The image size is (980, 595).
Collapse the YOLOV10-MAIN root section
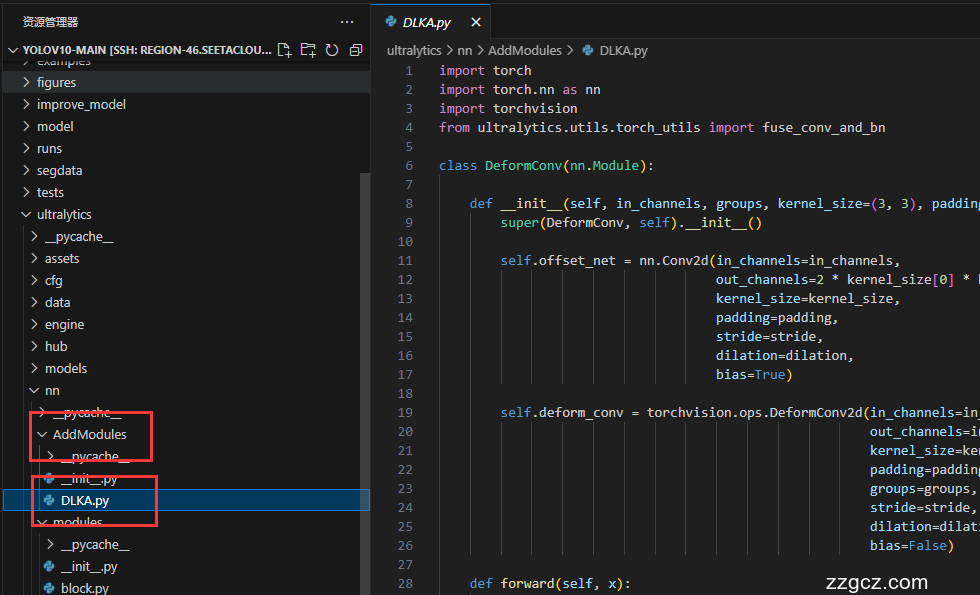pos(13,50)
